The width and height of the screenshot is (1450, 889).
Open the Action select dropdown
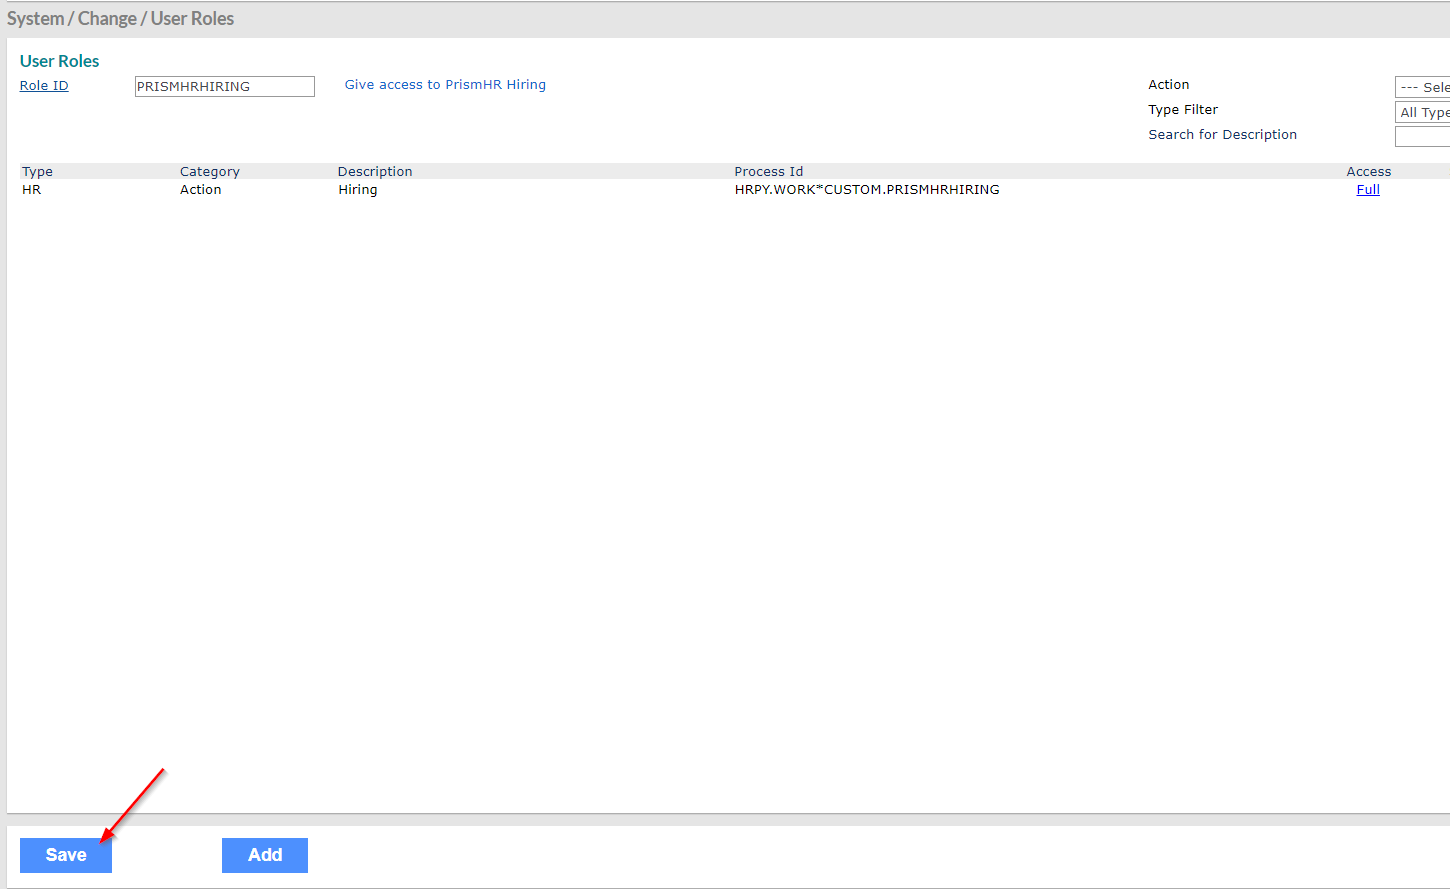(x=1423, y=87)
